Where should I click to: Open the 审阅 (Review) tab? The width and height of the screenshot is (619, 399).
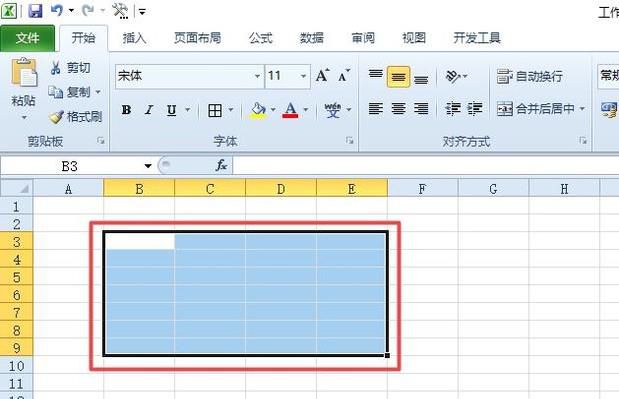(363, 38)
